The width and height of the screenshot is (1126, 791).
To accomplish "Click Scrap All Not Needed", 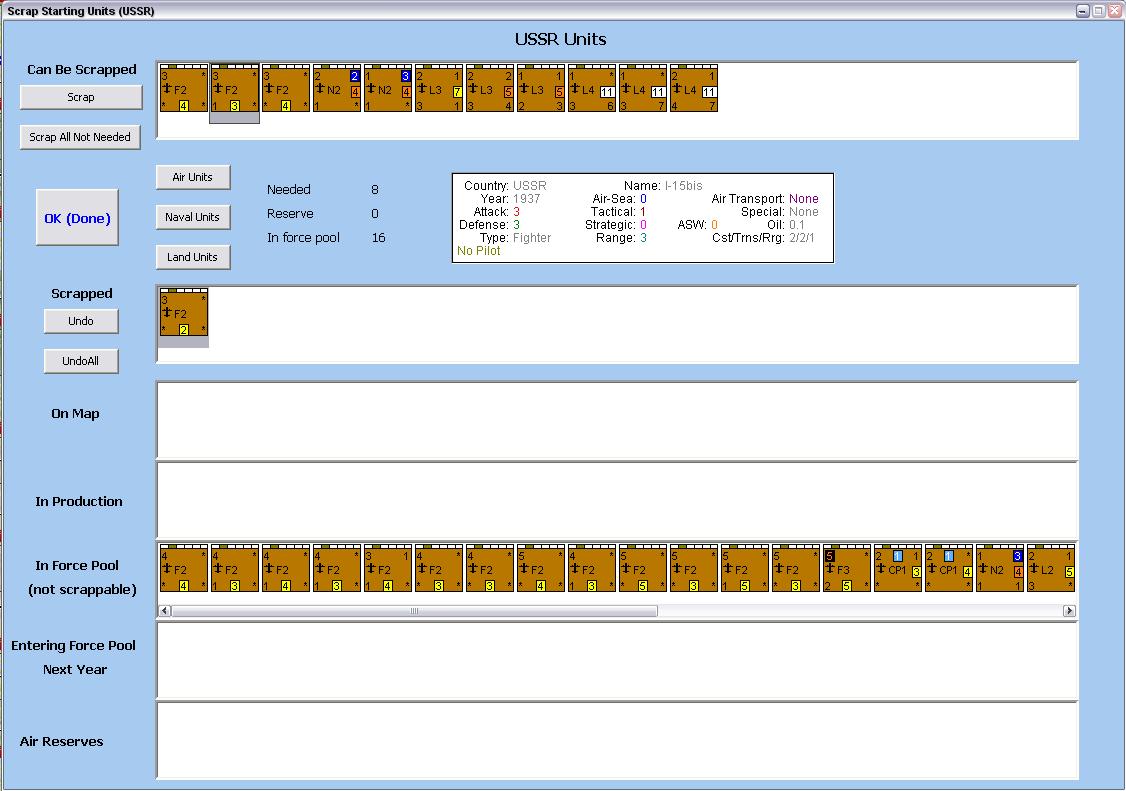I will point(80,137).
